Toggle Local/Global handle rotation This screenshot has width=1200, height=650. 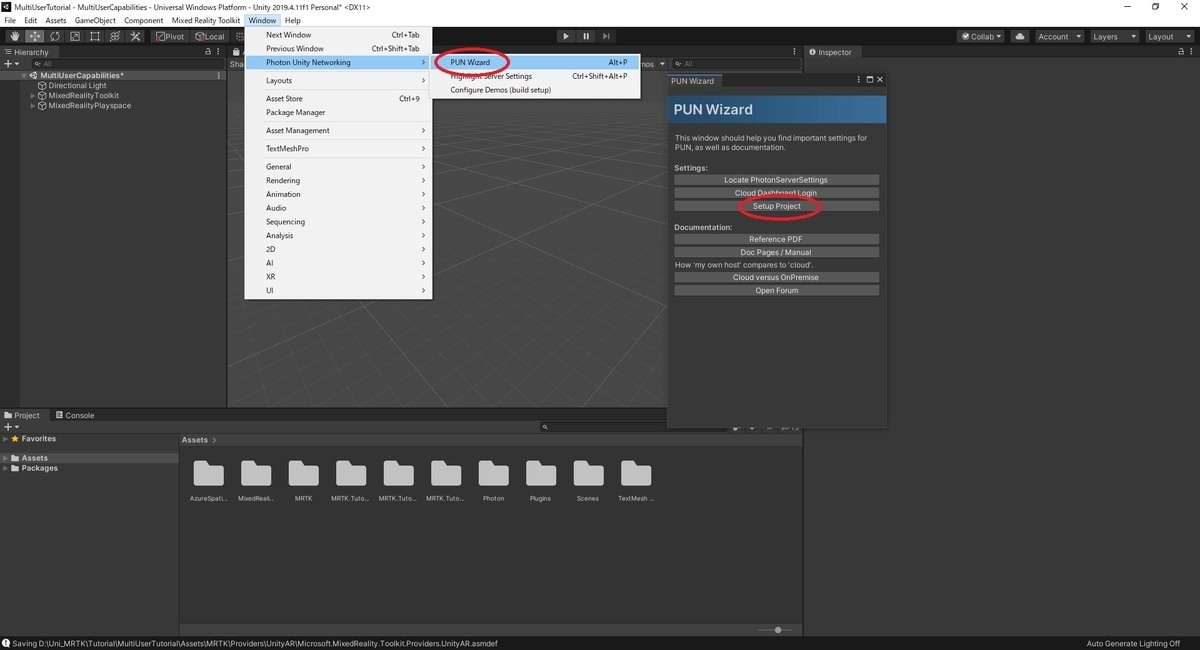point(209,36)
